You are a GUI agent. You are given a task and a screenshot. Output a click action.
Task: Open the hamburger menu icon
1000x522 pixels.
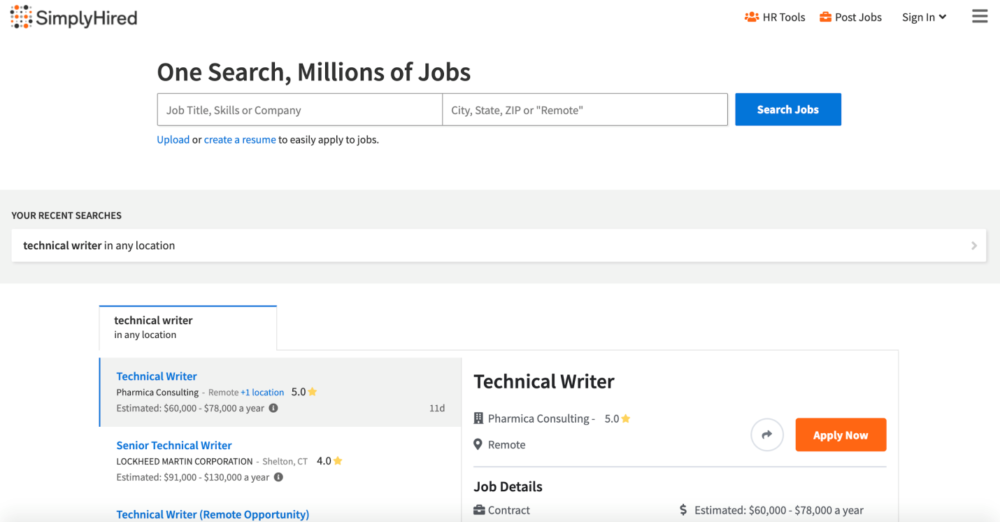[x=980, y=16]
